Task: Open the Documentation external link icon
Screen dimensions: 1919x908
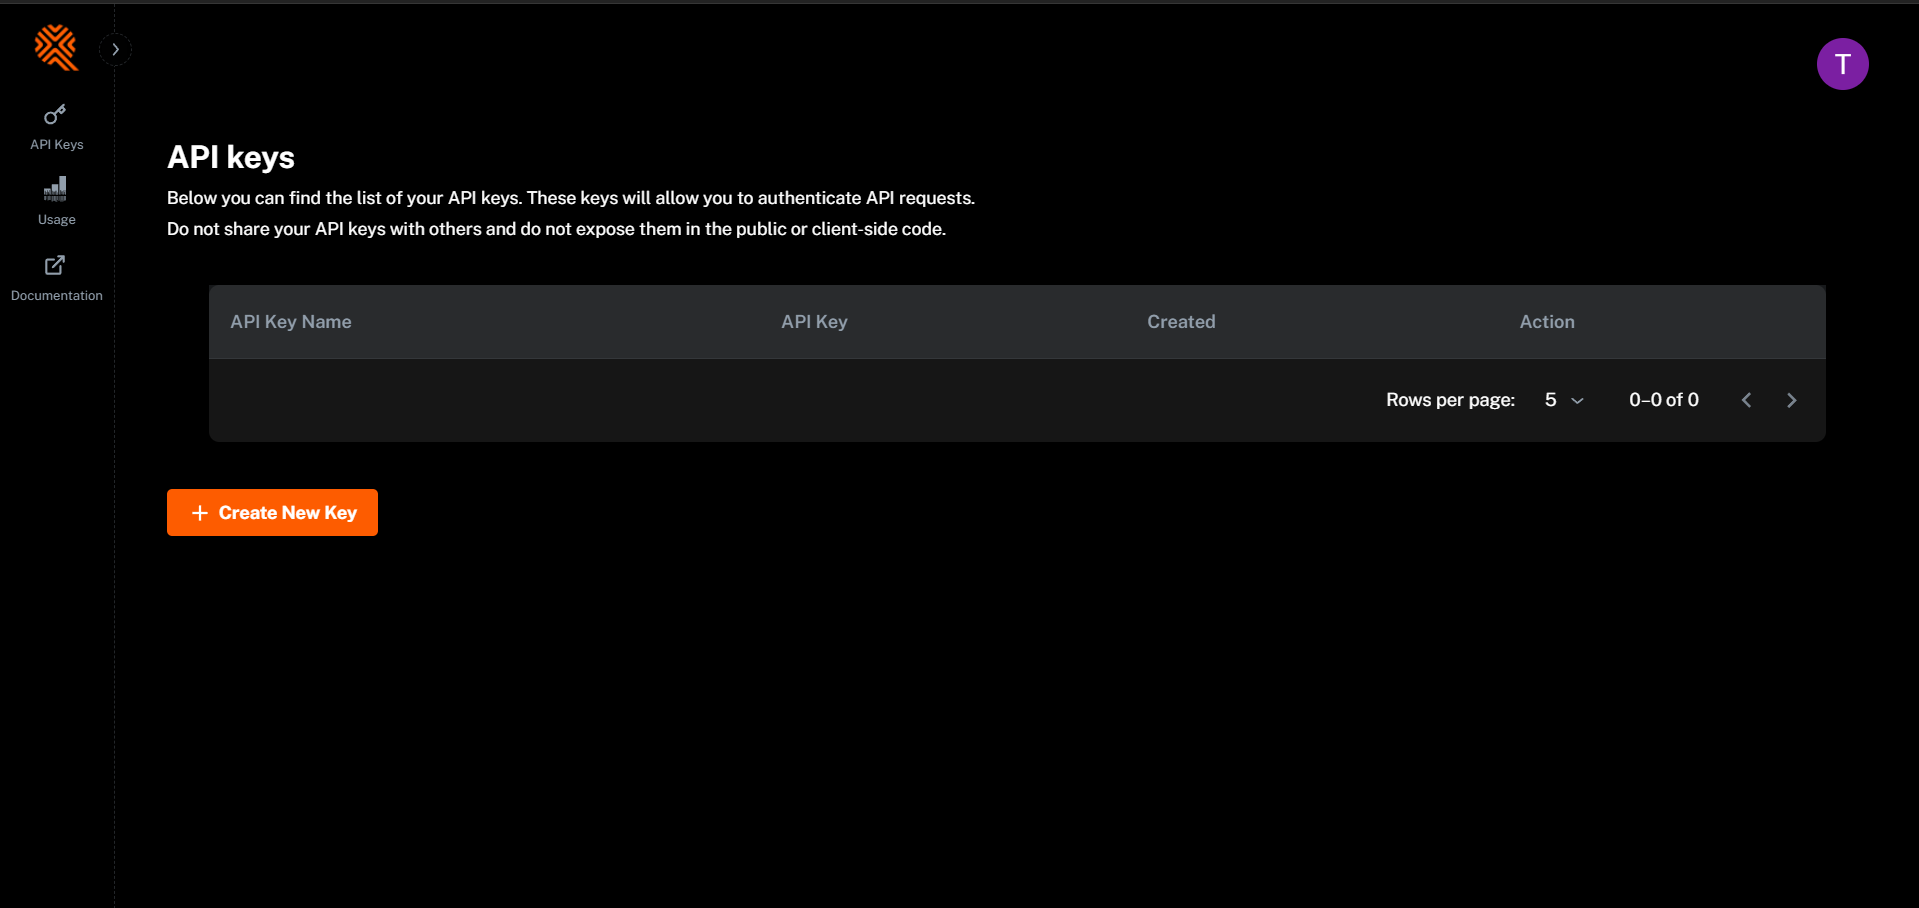Action: click(x=56, y=265)
